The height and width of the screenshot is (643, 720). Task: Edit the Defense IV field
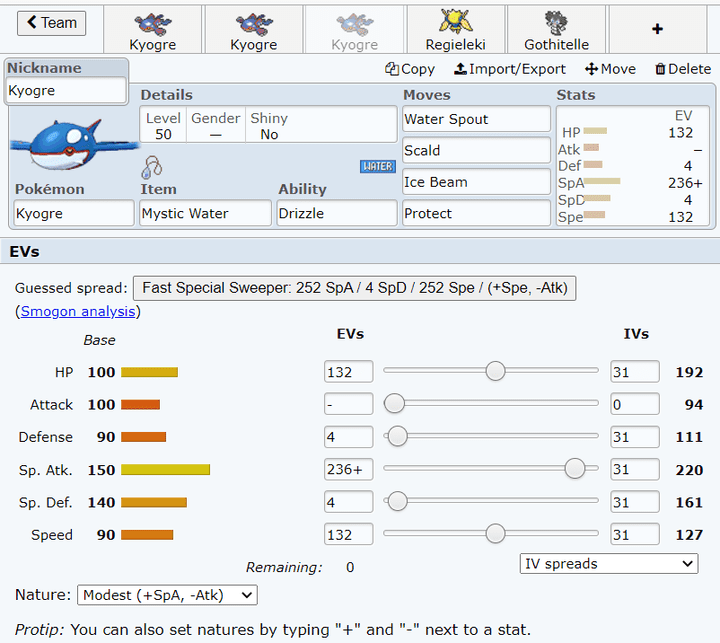[x=635, y=437]
